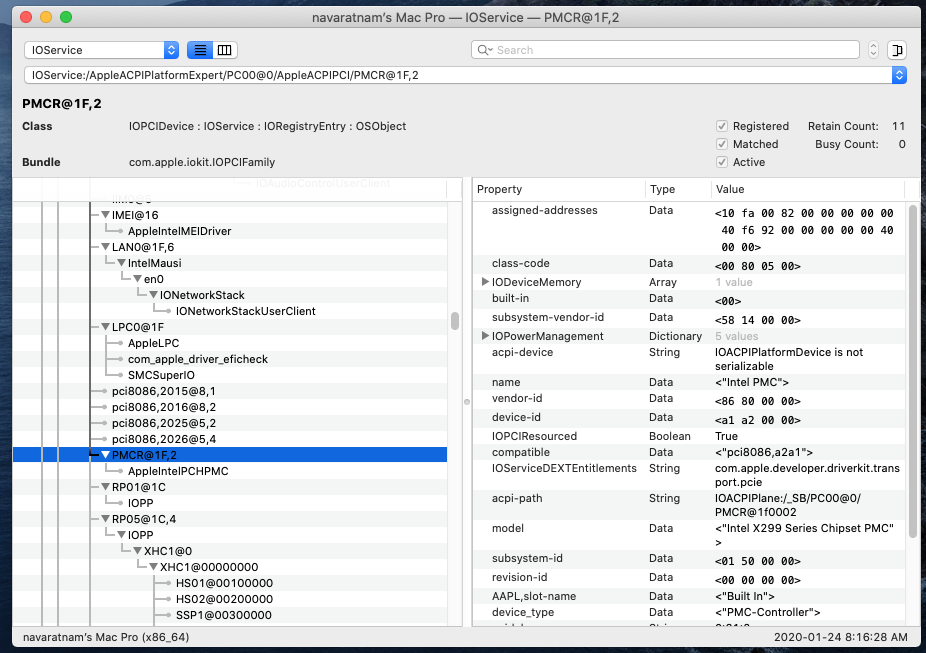This screenshot has width=926, height=653.
Task: Select the acpi-path property row
Action: [x=689, y=505]
